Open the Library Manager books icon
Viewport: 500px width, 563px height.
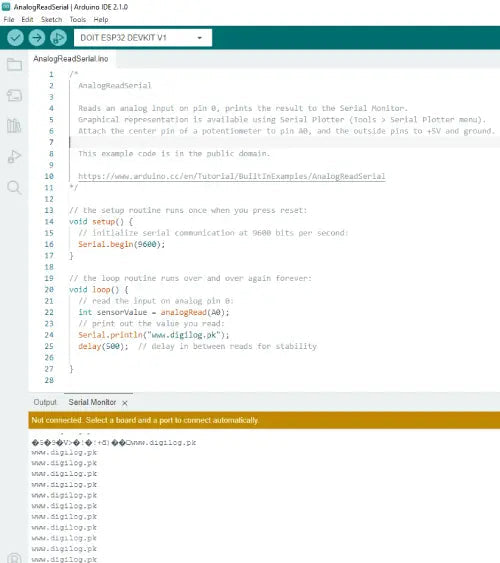click(x=14, y=126)
